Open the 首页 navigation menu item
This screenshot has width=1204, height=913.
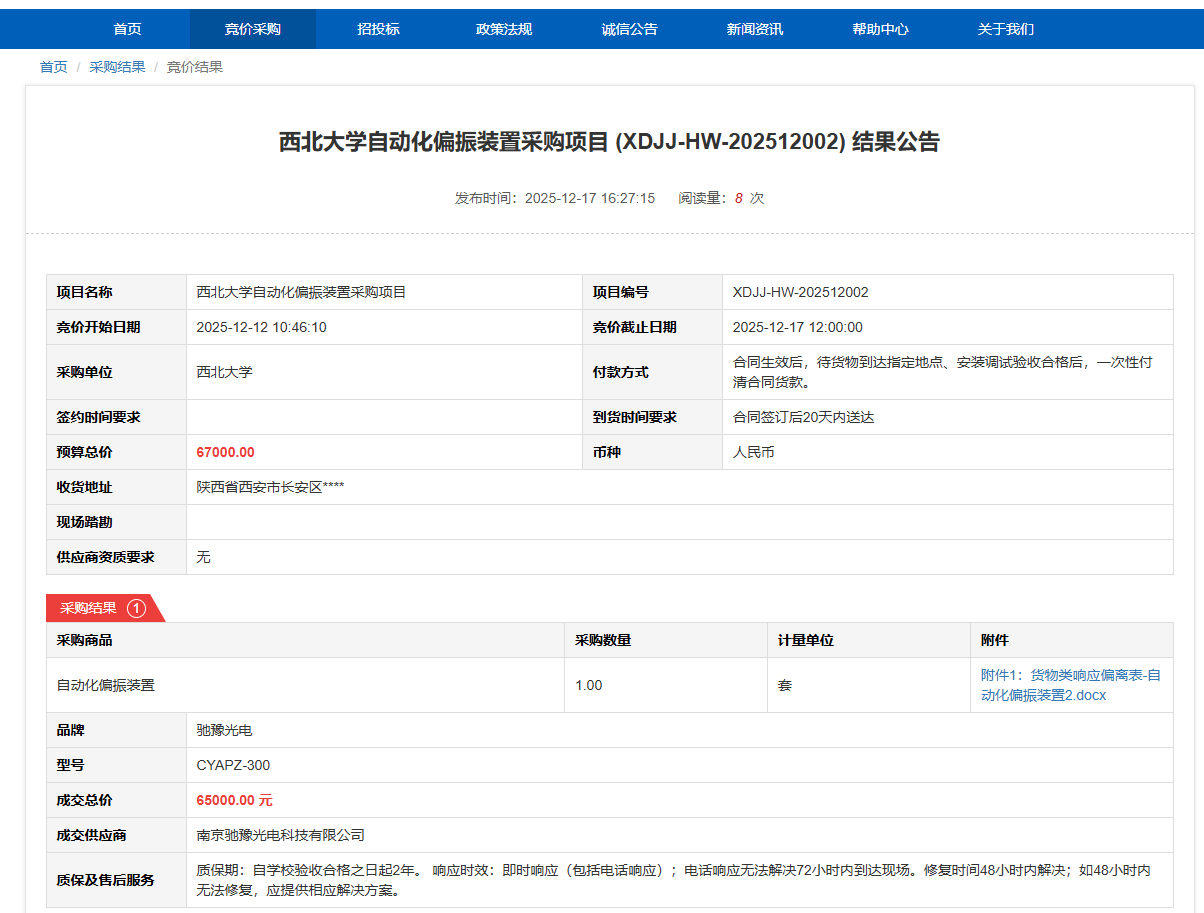coord(127,29)
